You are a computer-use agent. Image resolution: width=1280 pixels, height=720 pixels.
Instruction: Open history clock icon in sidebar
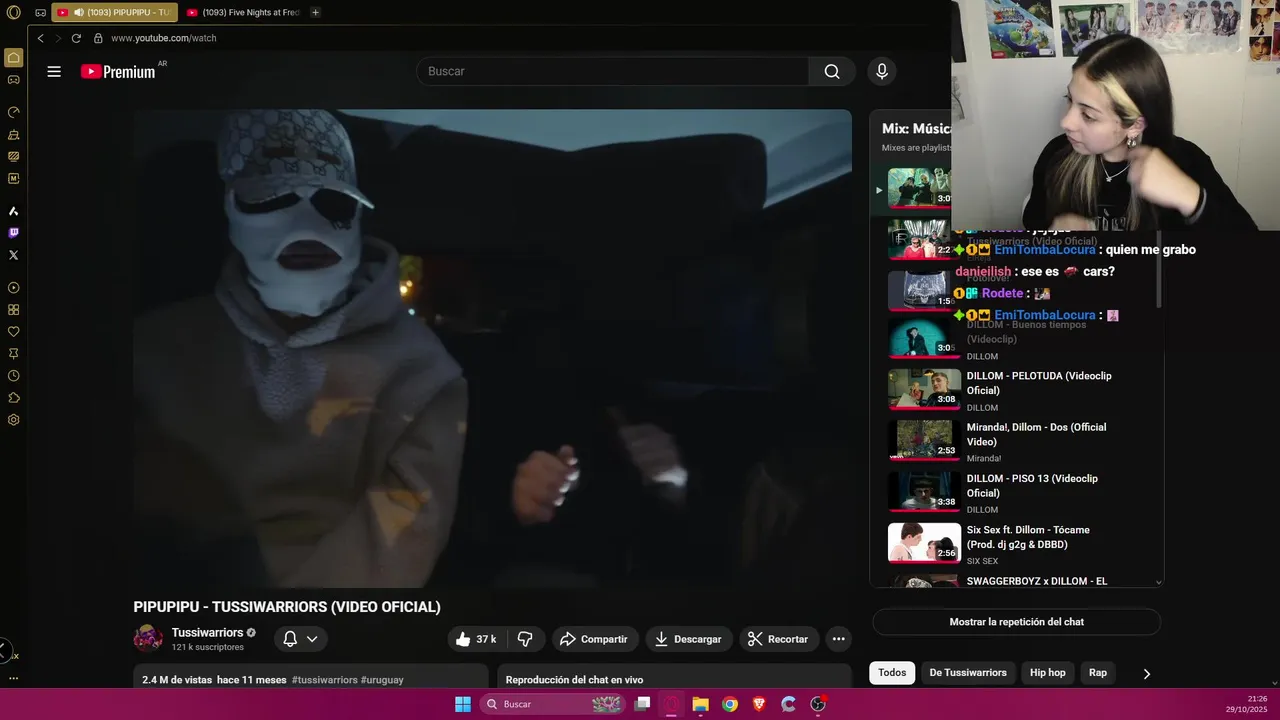click(13, 376)
